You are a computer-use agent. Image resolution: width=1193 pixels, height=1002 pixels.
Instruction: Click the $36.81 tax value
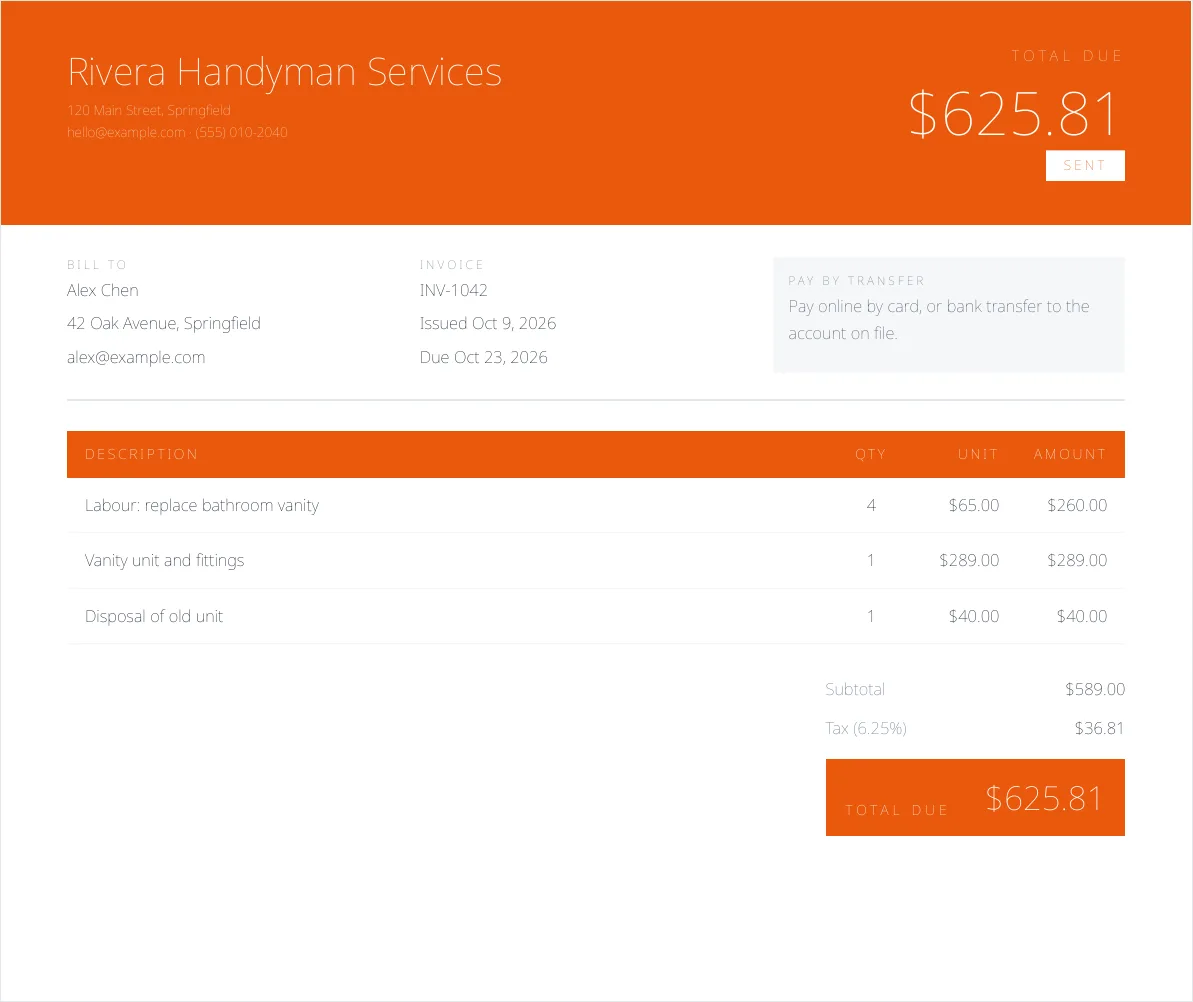[1099, 729]
